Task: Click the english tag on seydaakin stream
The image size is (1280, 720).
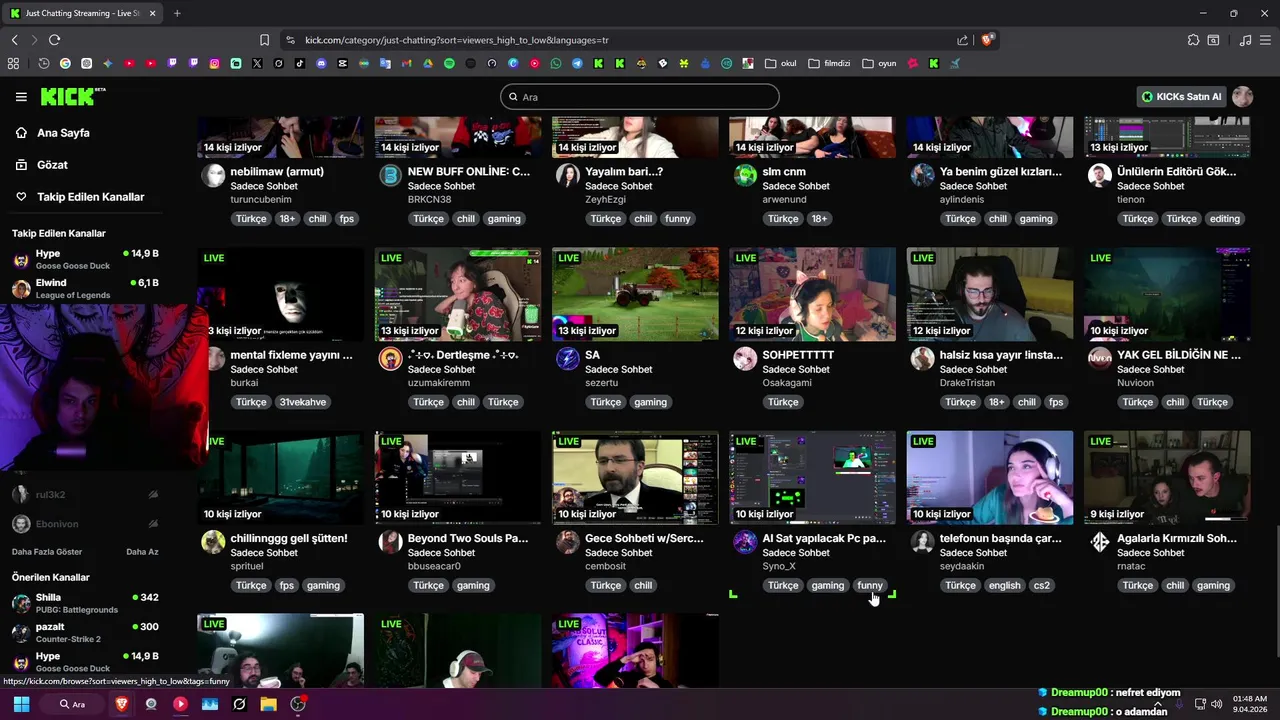Action: point(1005,586)
